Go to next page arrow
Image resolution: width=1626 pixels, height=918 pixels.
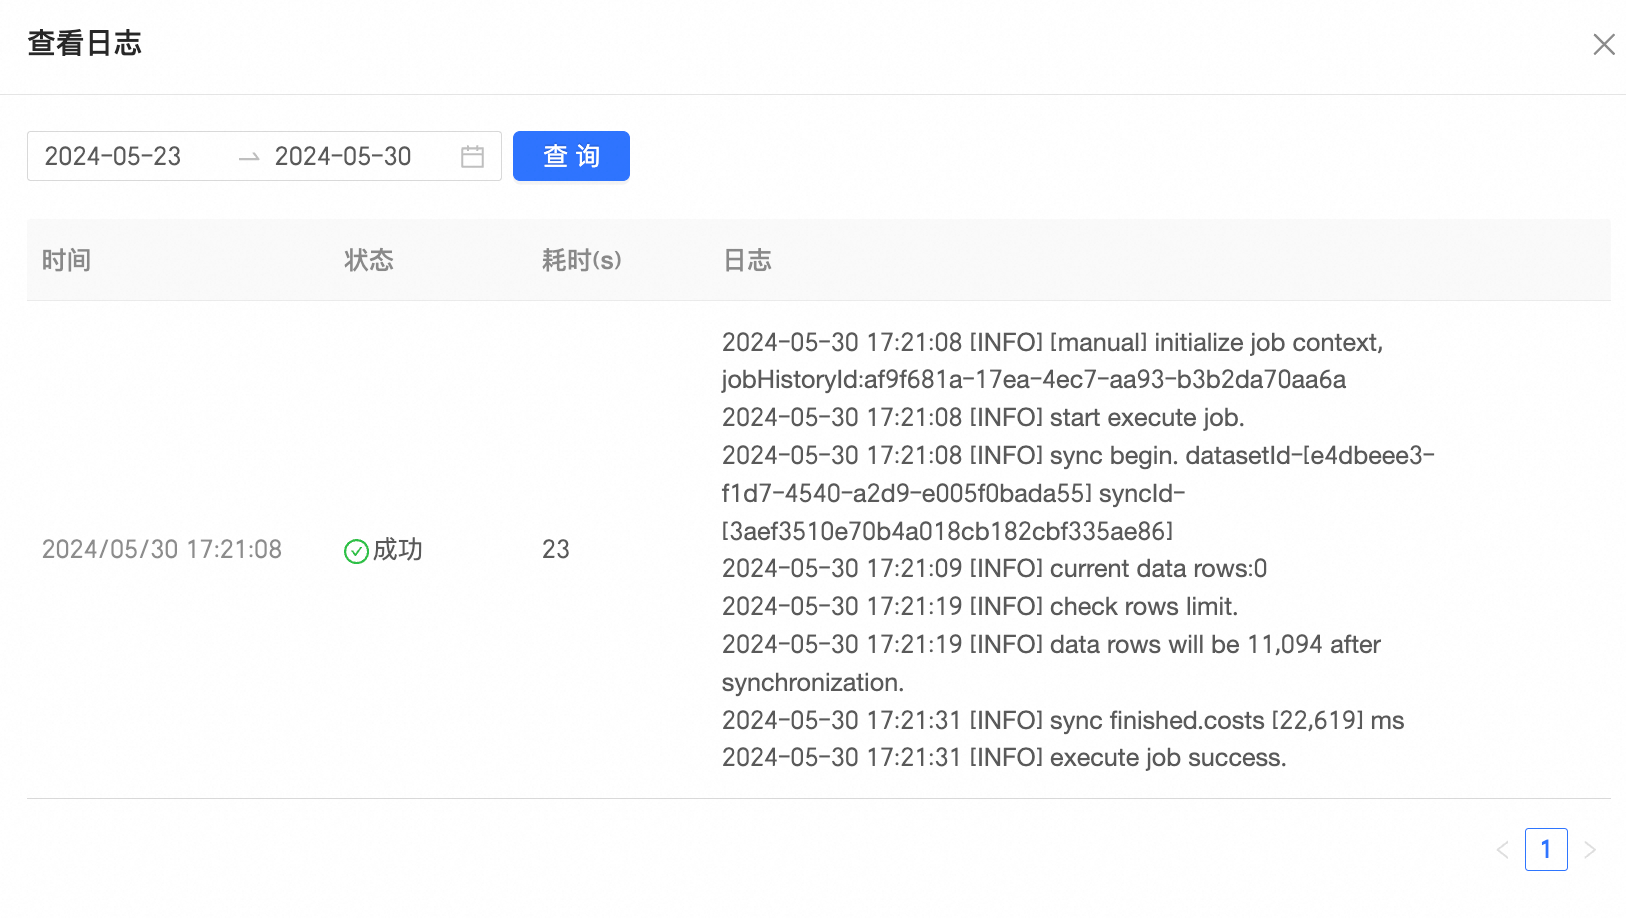click(x=1590, y=850)
